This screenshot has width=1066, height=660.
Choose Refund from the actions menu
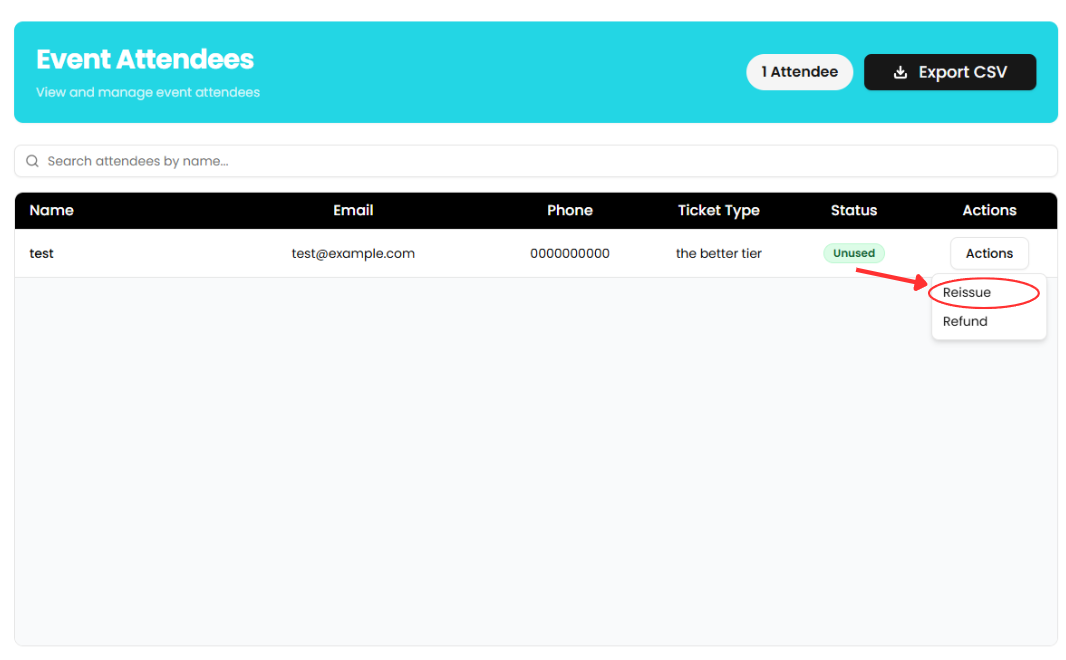[x=965, y=322]
